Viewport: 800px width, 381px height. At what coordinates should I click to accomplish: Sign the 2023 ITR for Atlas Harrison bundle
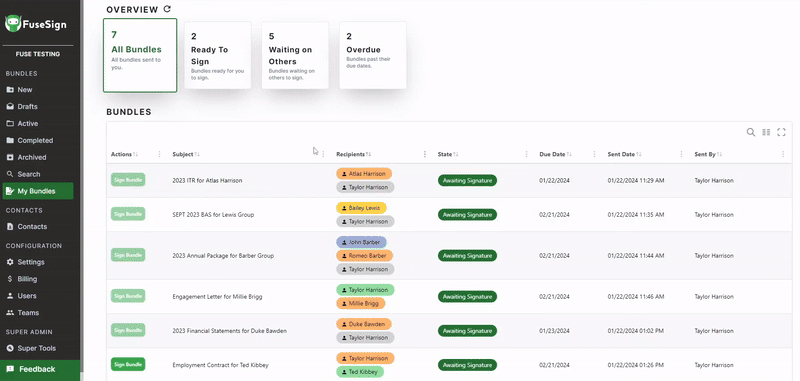coord(128,180)
